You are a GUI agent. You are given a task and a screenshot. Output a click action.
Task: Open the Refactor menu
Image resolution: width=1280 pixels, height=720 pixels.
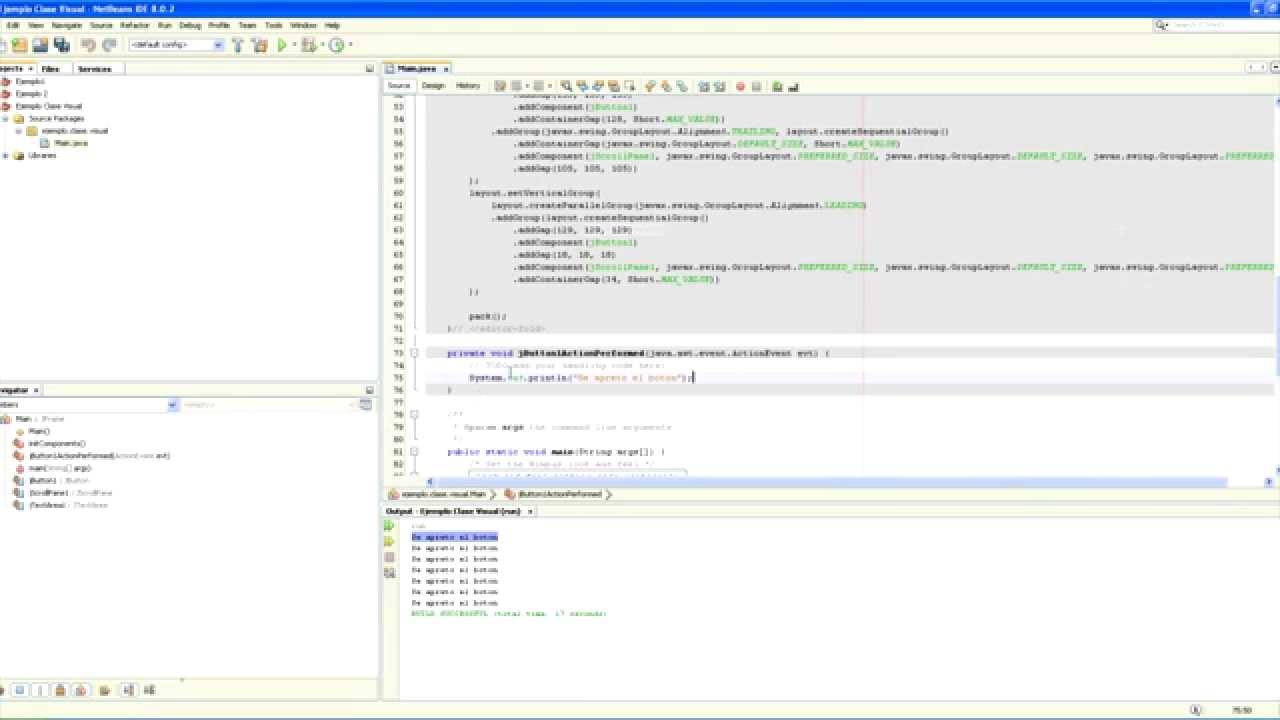(x=135, y=25)
